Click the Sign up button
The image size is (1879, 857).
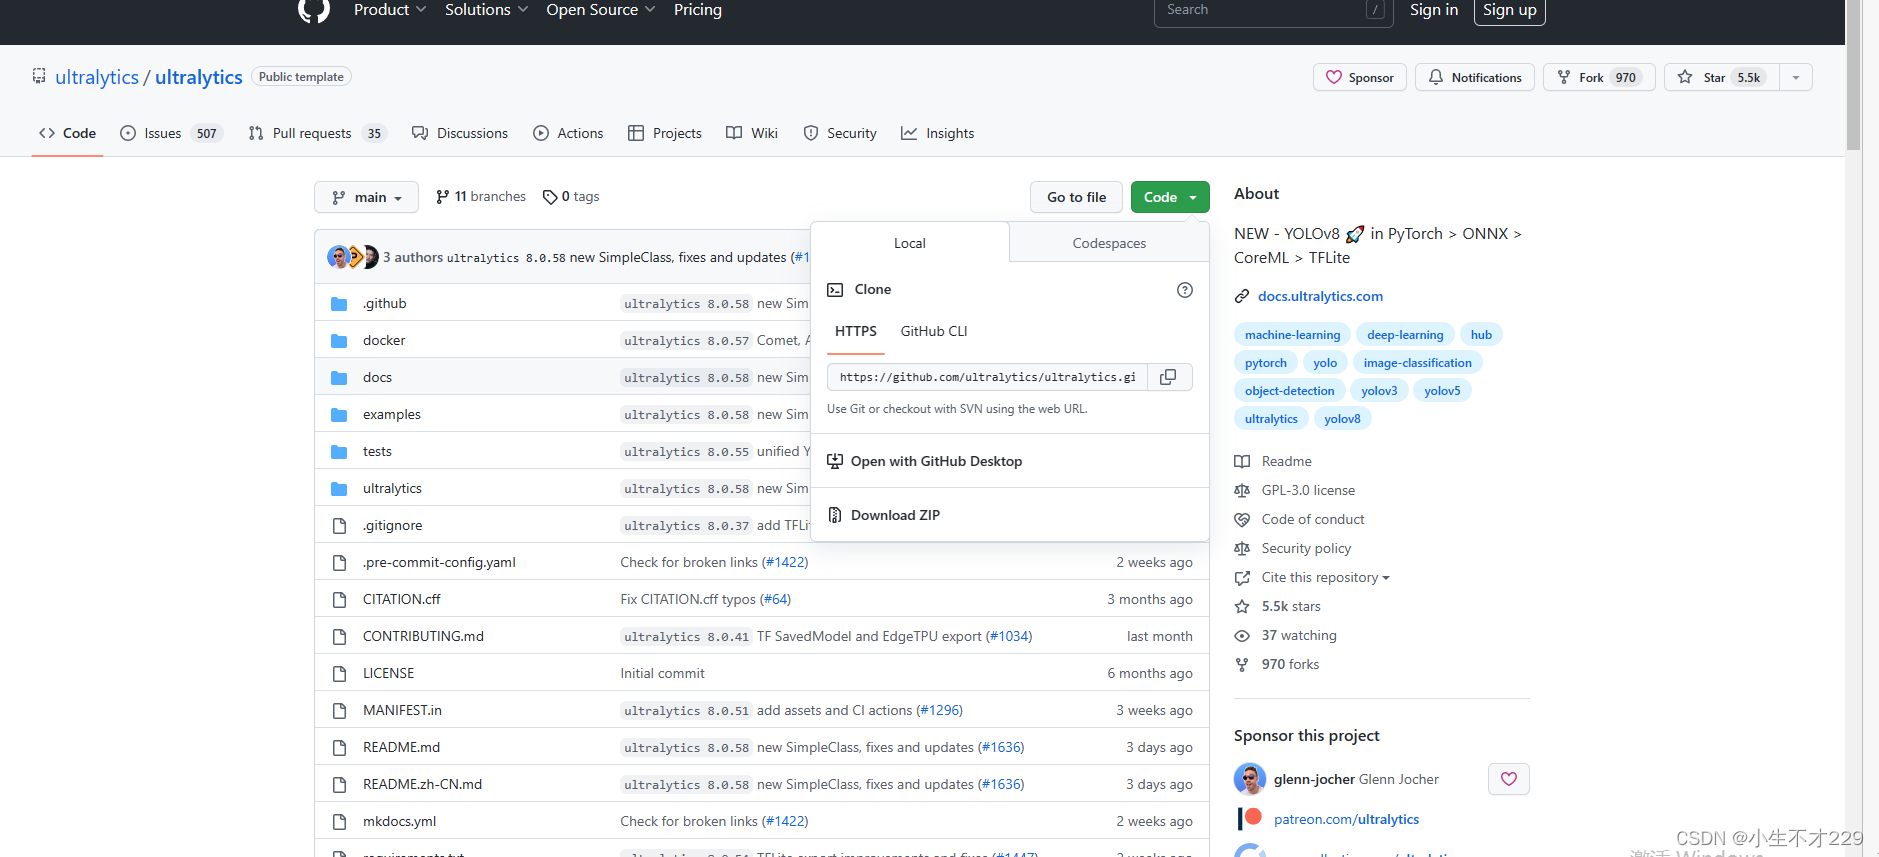pyautogui.click(x=1509, y=10)
